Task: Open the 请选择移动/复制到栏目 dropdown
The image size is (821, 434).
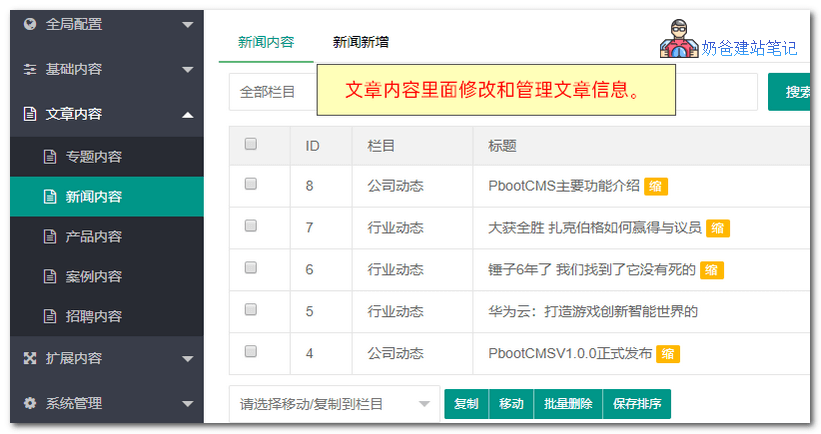Action: tap(334, 404)
